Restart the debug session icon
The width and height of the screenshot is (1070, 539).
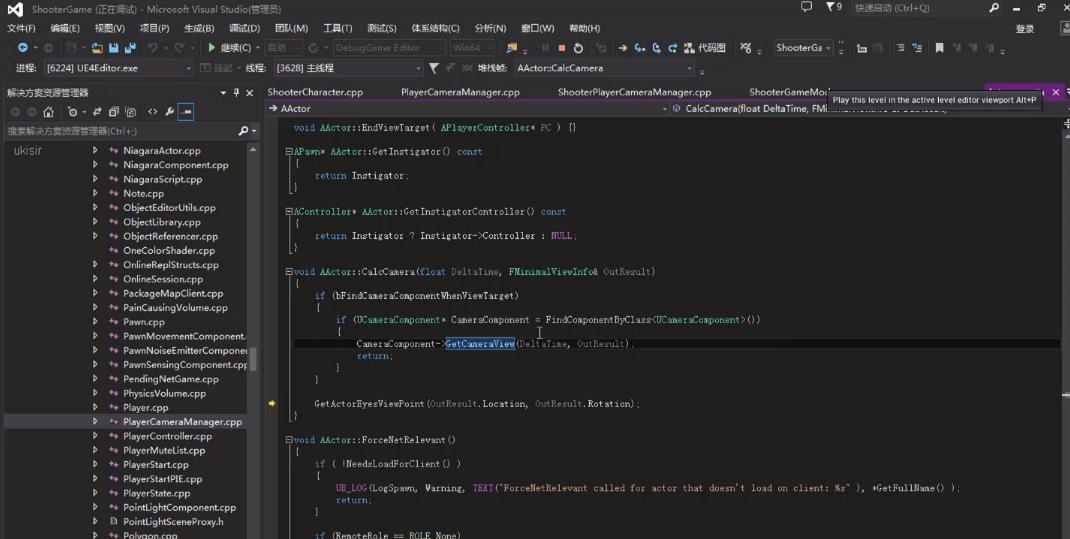(578, 48)
